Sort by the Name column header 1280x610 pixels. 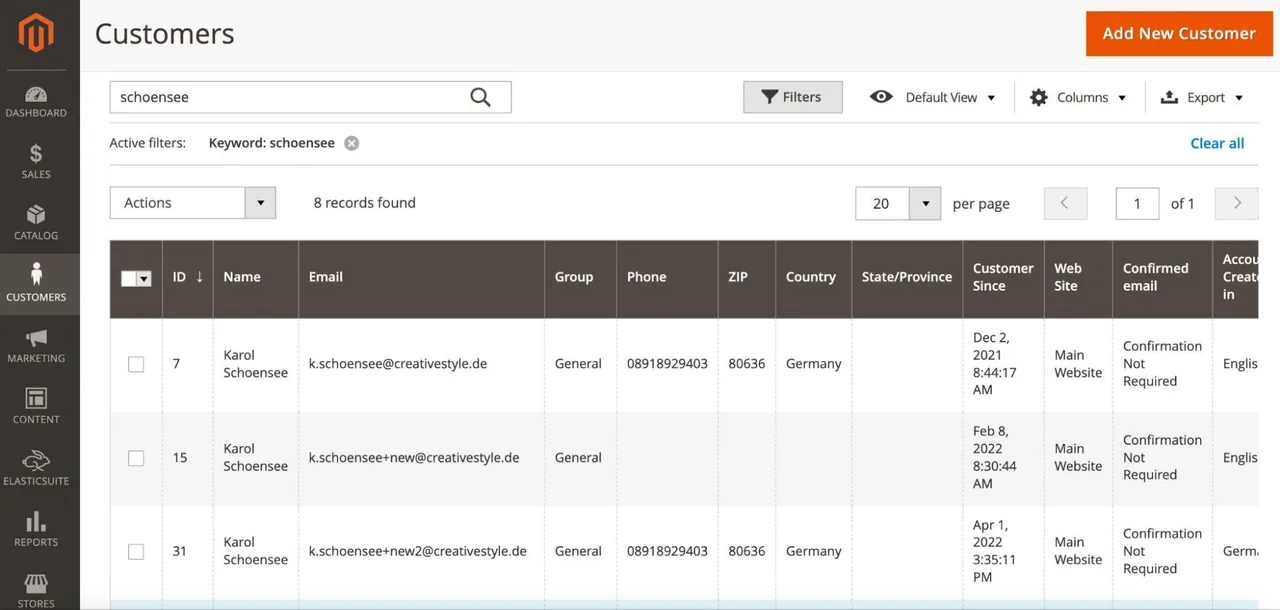tap(256, 277)
